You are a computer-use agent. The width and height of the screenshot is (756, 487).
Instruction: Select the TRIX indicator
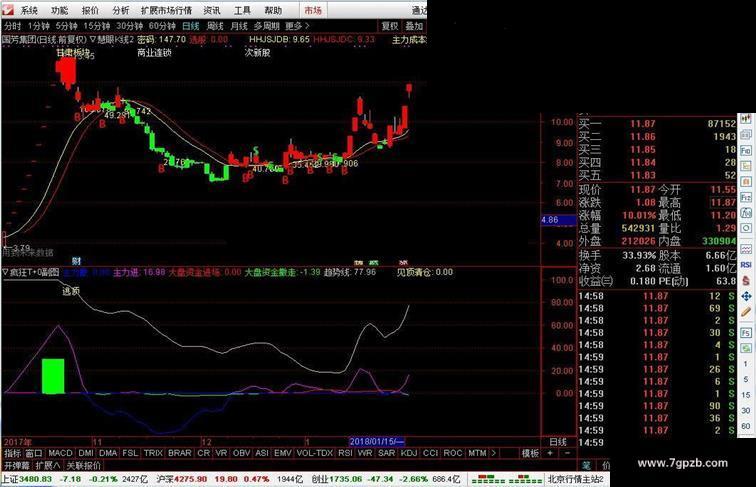[153, 453]
